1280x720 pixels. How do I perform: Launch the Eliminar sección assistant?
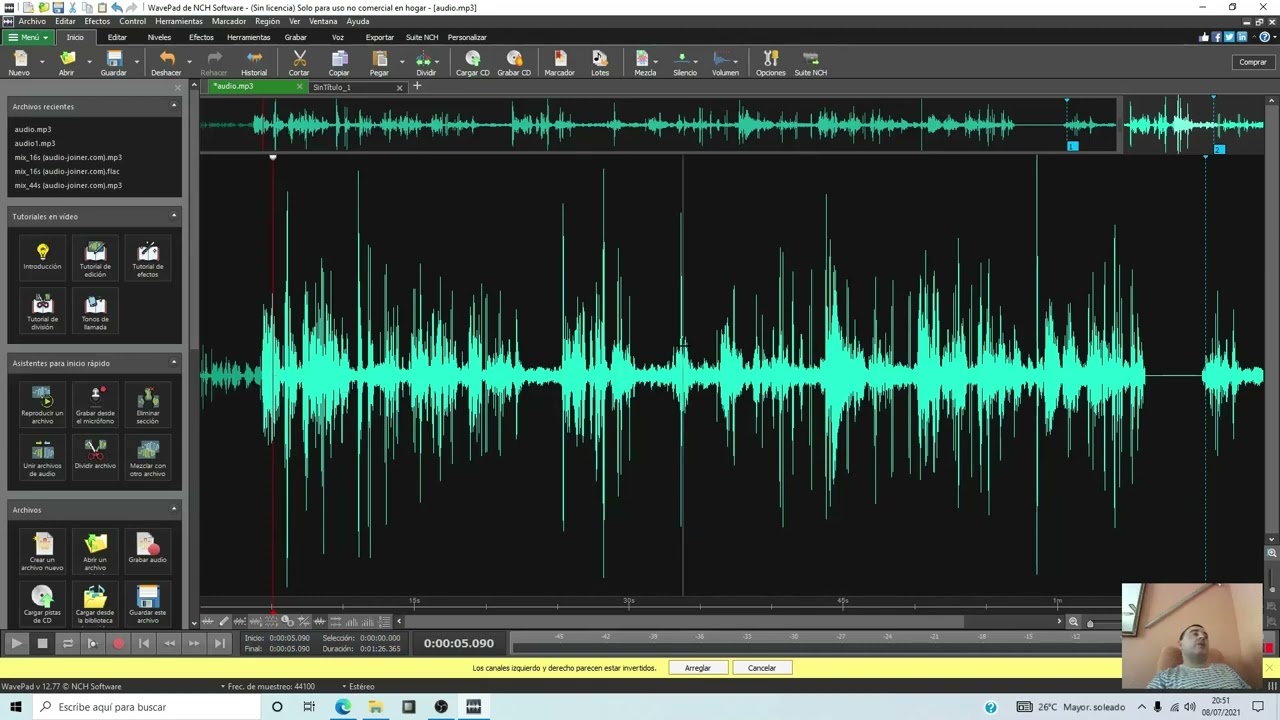pyautogui.click(x=148, y=405)
